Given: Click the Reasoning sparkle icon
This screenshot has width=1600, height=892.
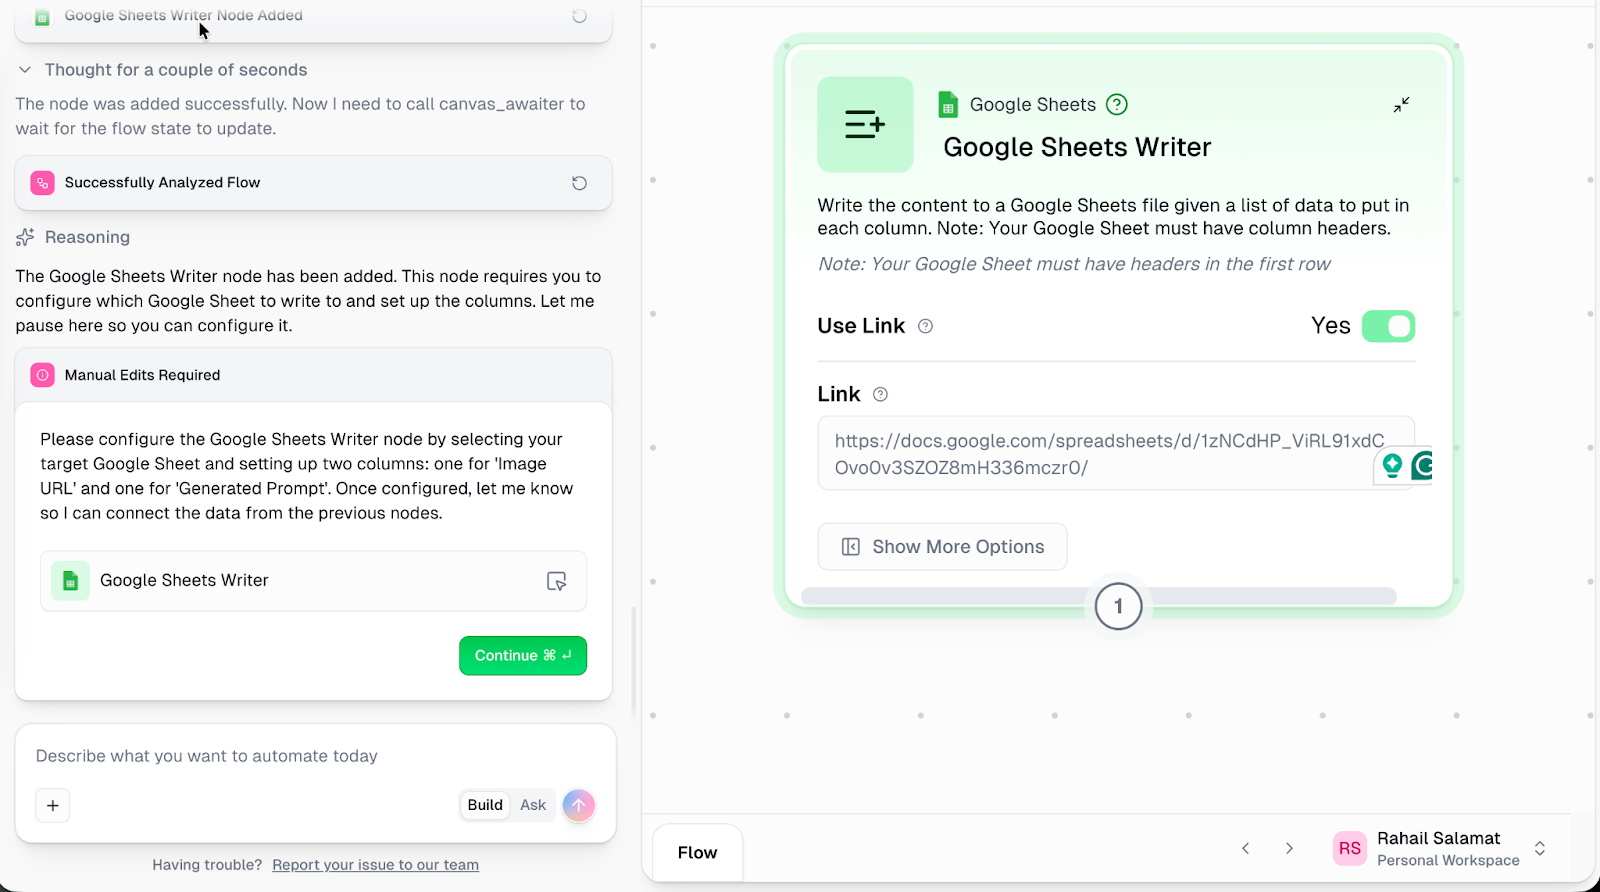Looking at the screenshot, I should [25, 237].
